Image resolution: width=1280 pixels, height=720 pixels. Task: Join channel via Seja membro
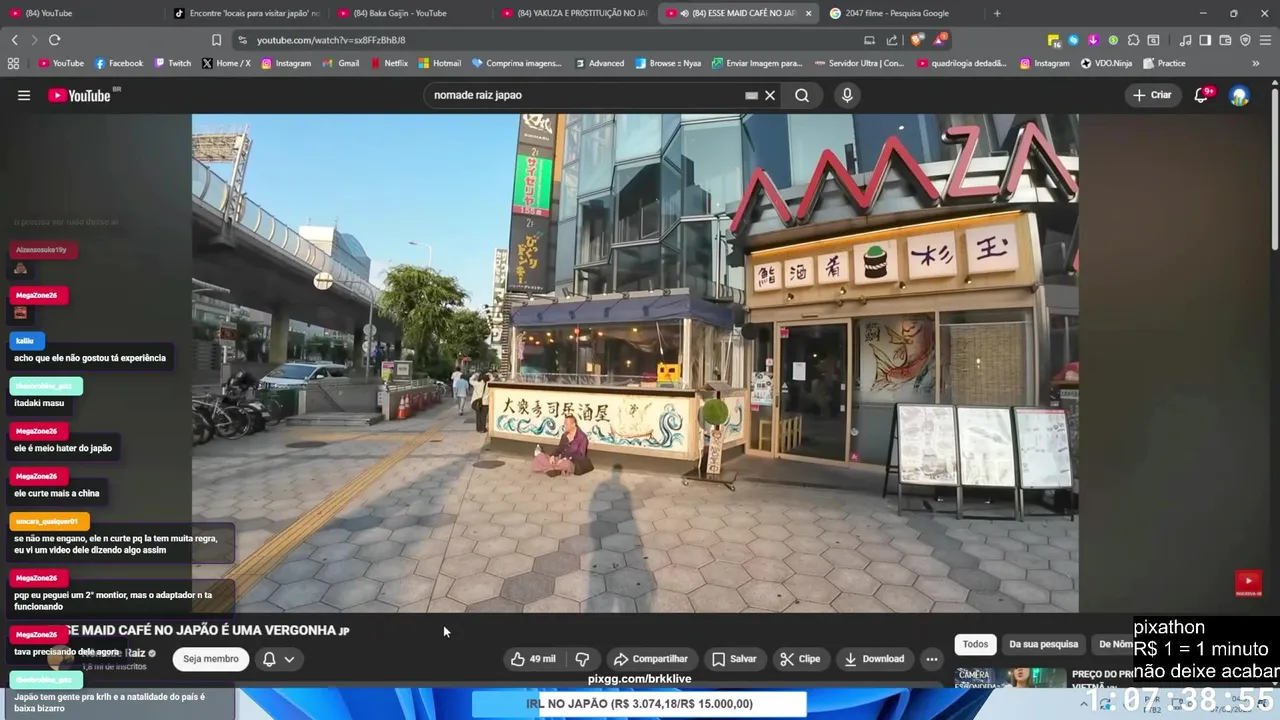[x=210, y=659]
